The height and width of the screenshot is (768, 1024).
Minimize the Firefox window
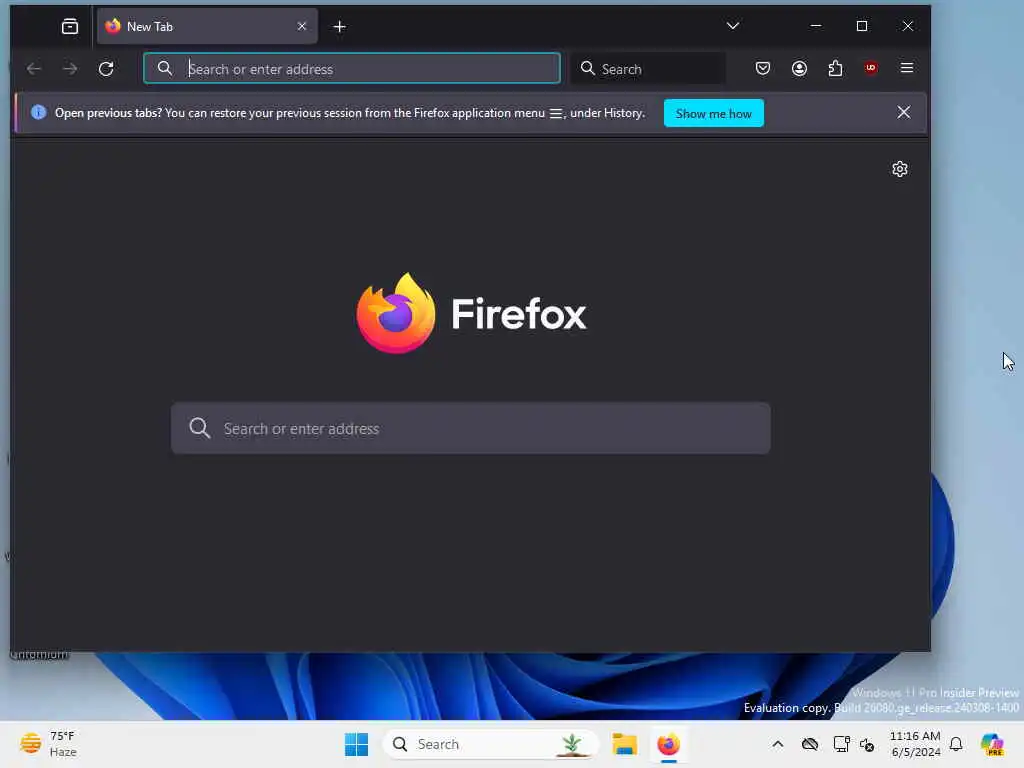pos(816,25)
